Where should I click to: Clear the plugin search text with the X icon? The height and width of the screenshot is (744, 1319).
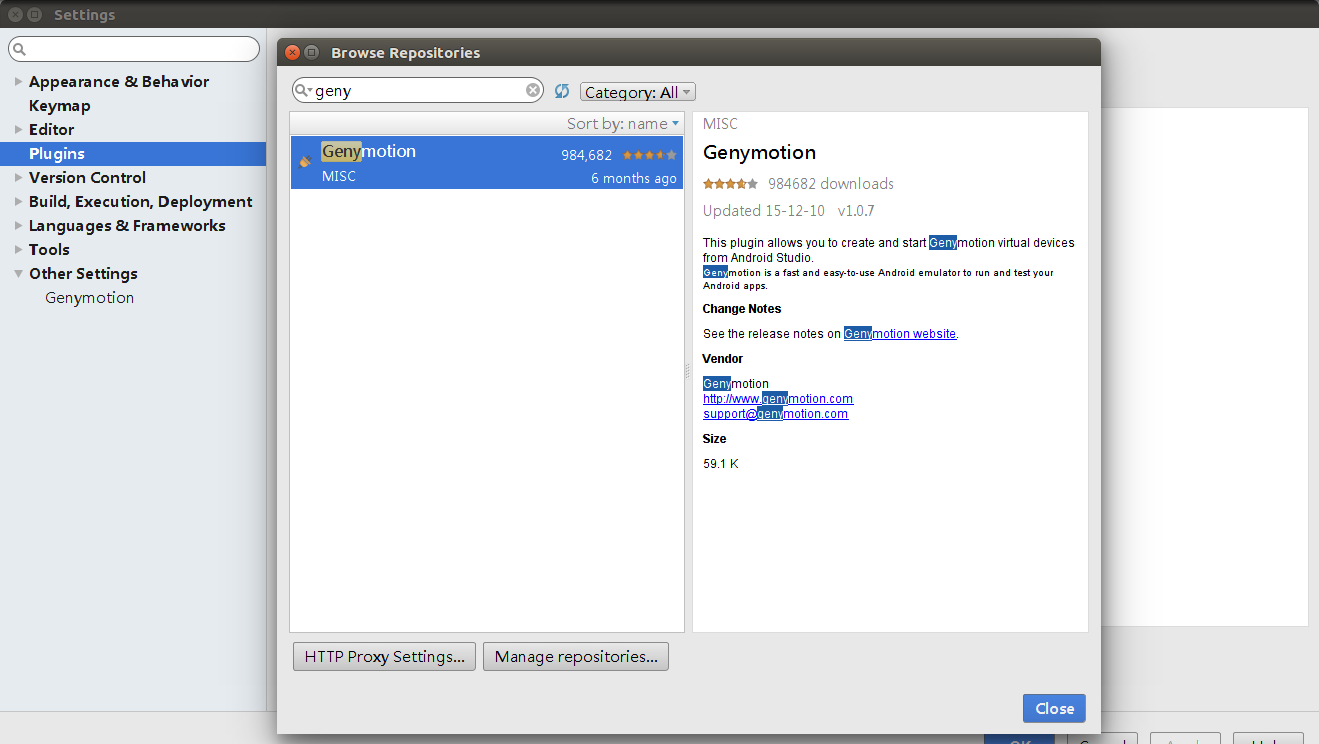pyautogui.click(x=533, y=91)
